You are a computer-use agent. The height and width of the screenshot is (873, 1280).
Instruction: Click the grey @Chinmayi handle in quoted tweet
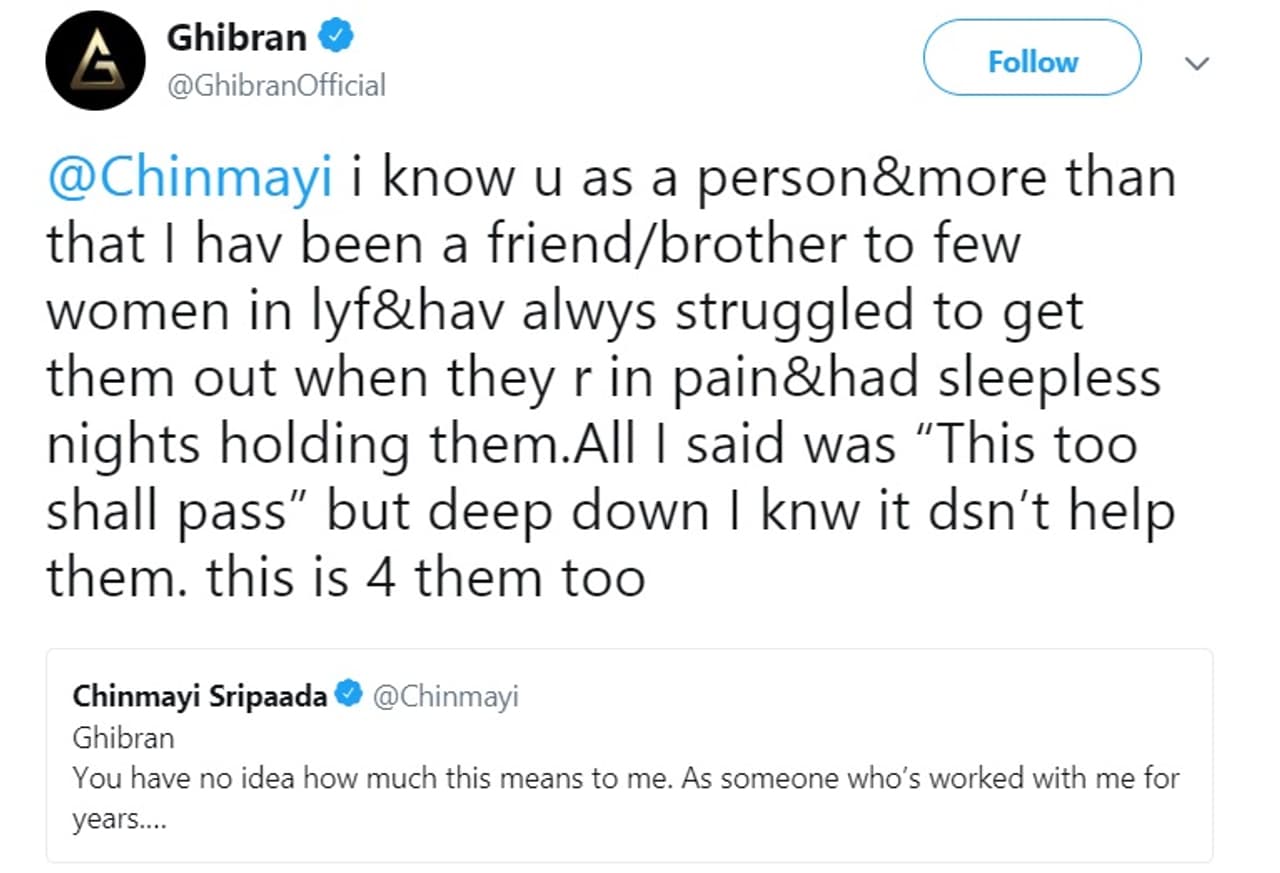[446, 696]
